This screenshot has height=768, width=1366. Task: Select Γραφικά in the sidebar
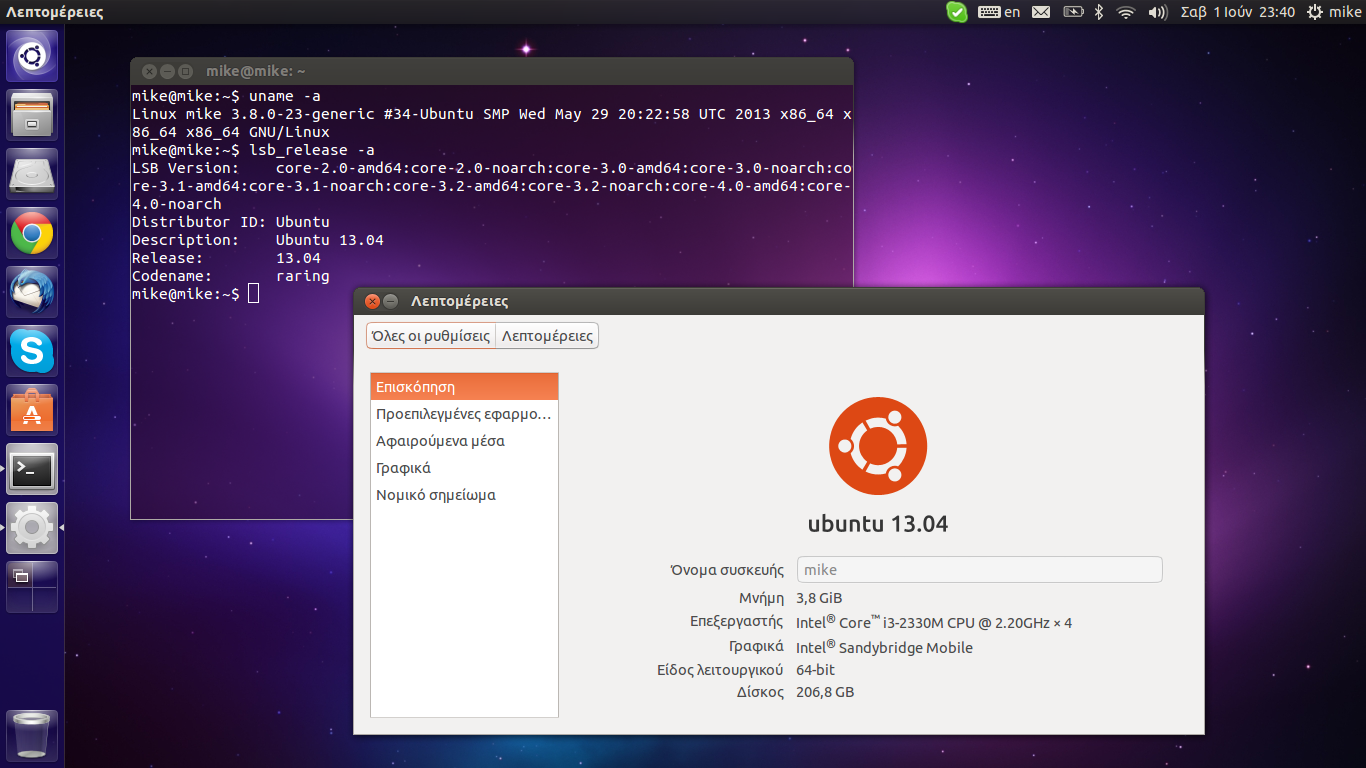click(x=464, y=468)
